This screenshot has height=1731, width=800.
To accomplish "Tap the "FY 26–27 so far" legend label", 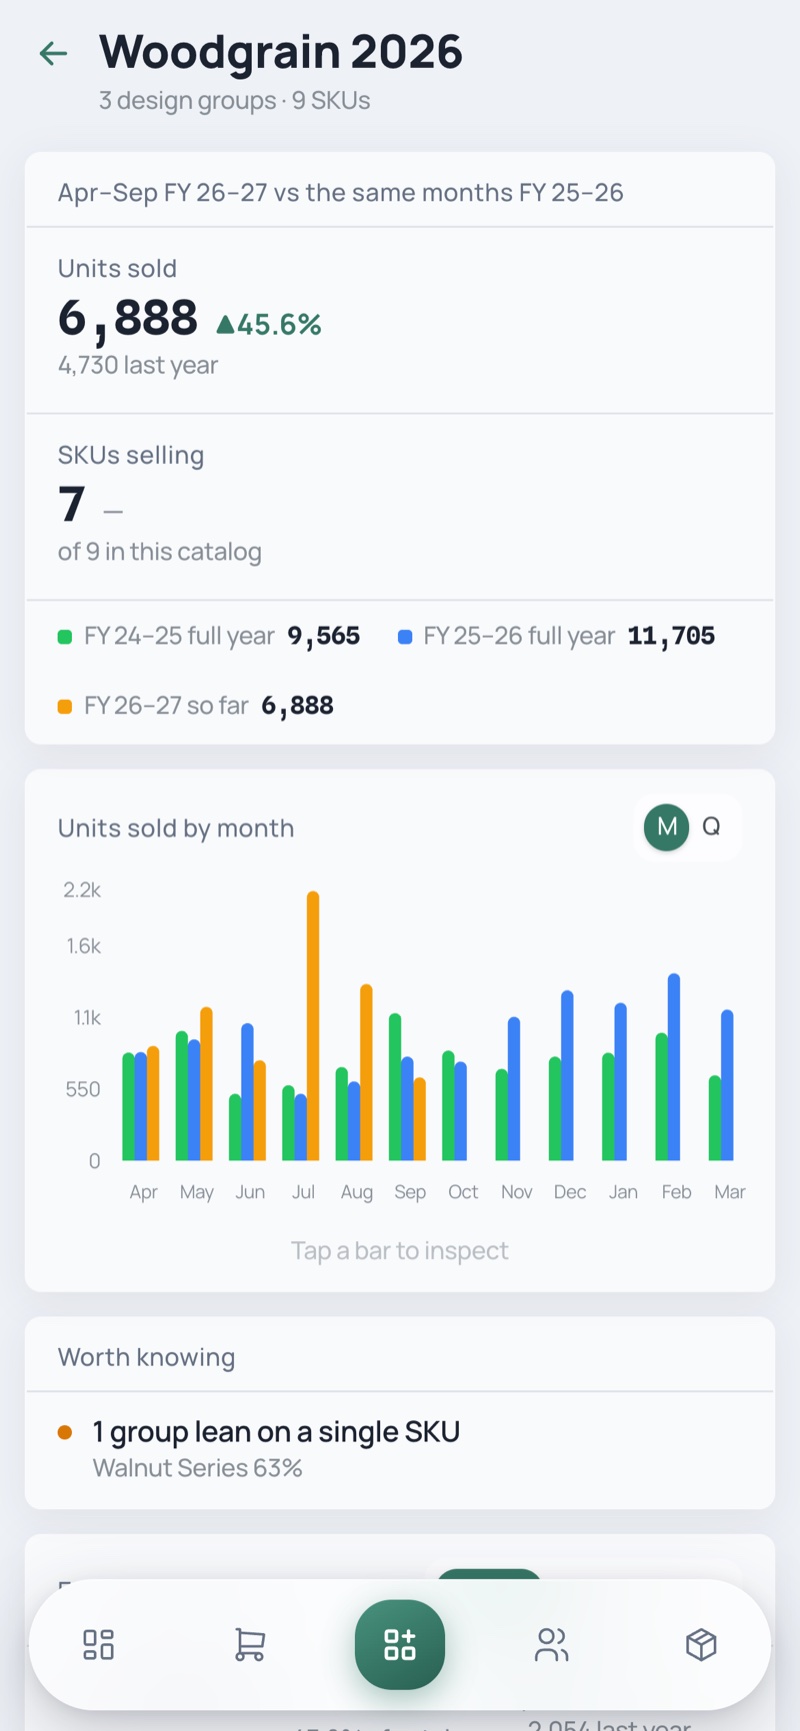I will (166, 706).
